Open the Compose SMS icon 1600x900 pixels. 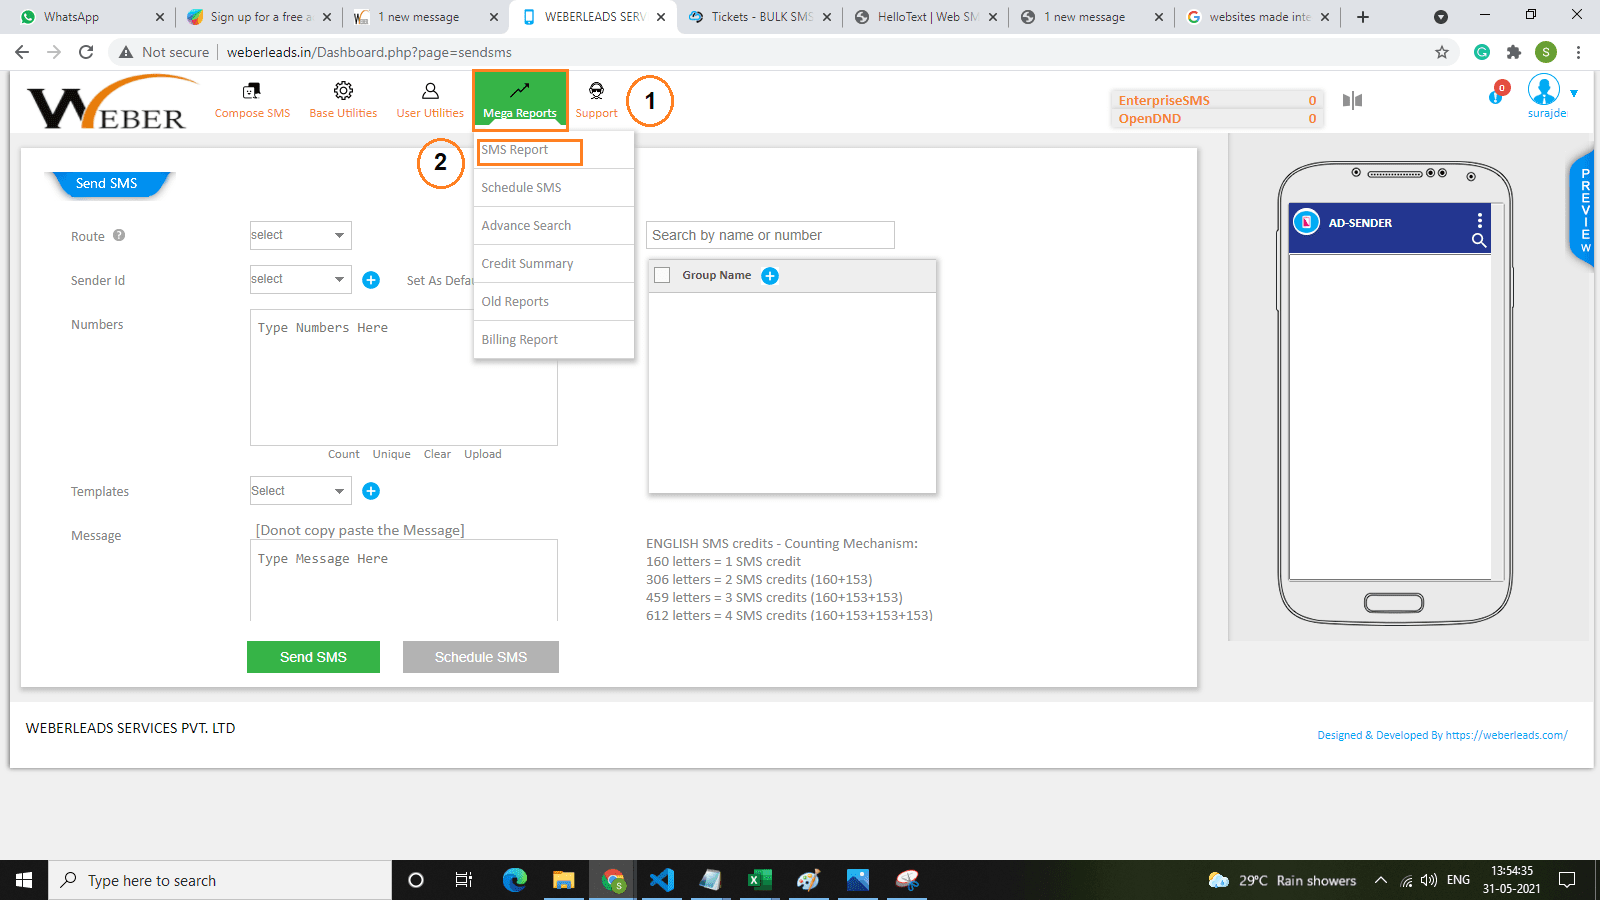(252, 92)
